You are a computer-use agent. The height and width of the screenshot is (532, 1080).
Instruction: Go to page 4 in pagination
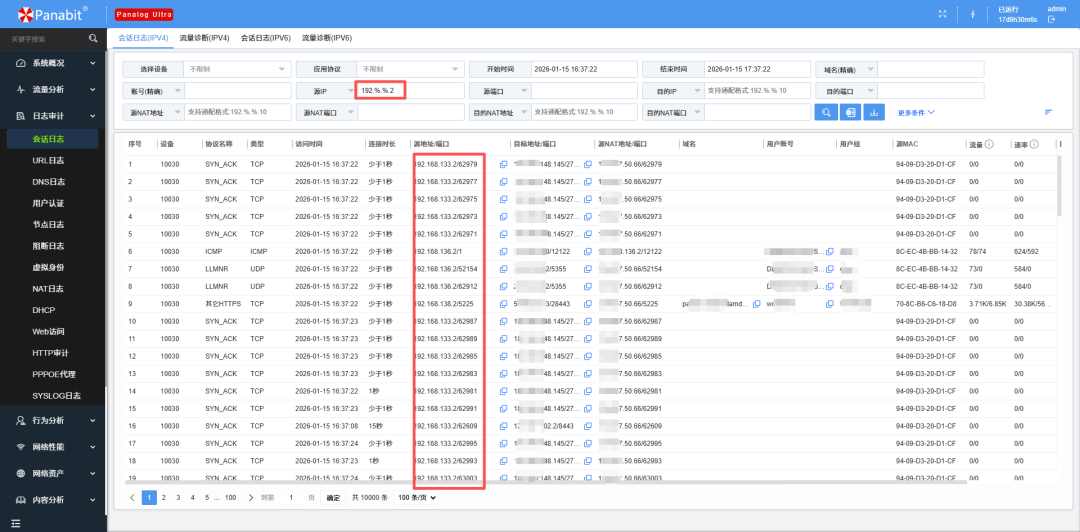click(192, 497)
